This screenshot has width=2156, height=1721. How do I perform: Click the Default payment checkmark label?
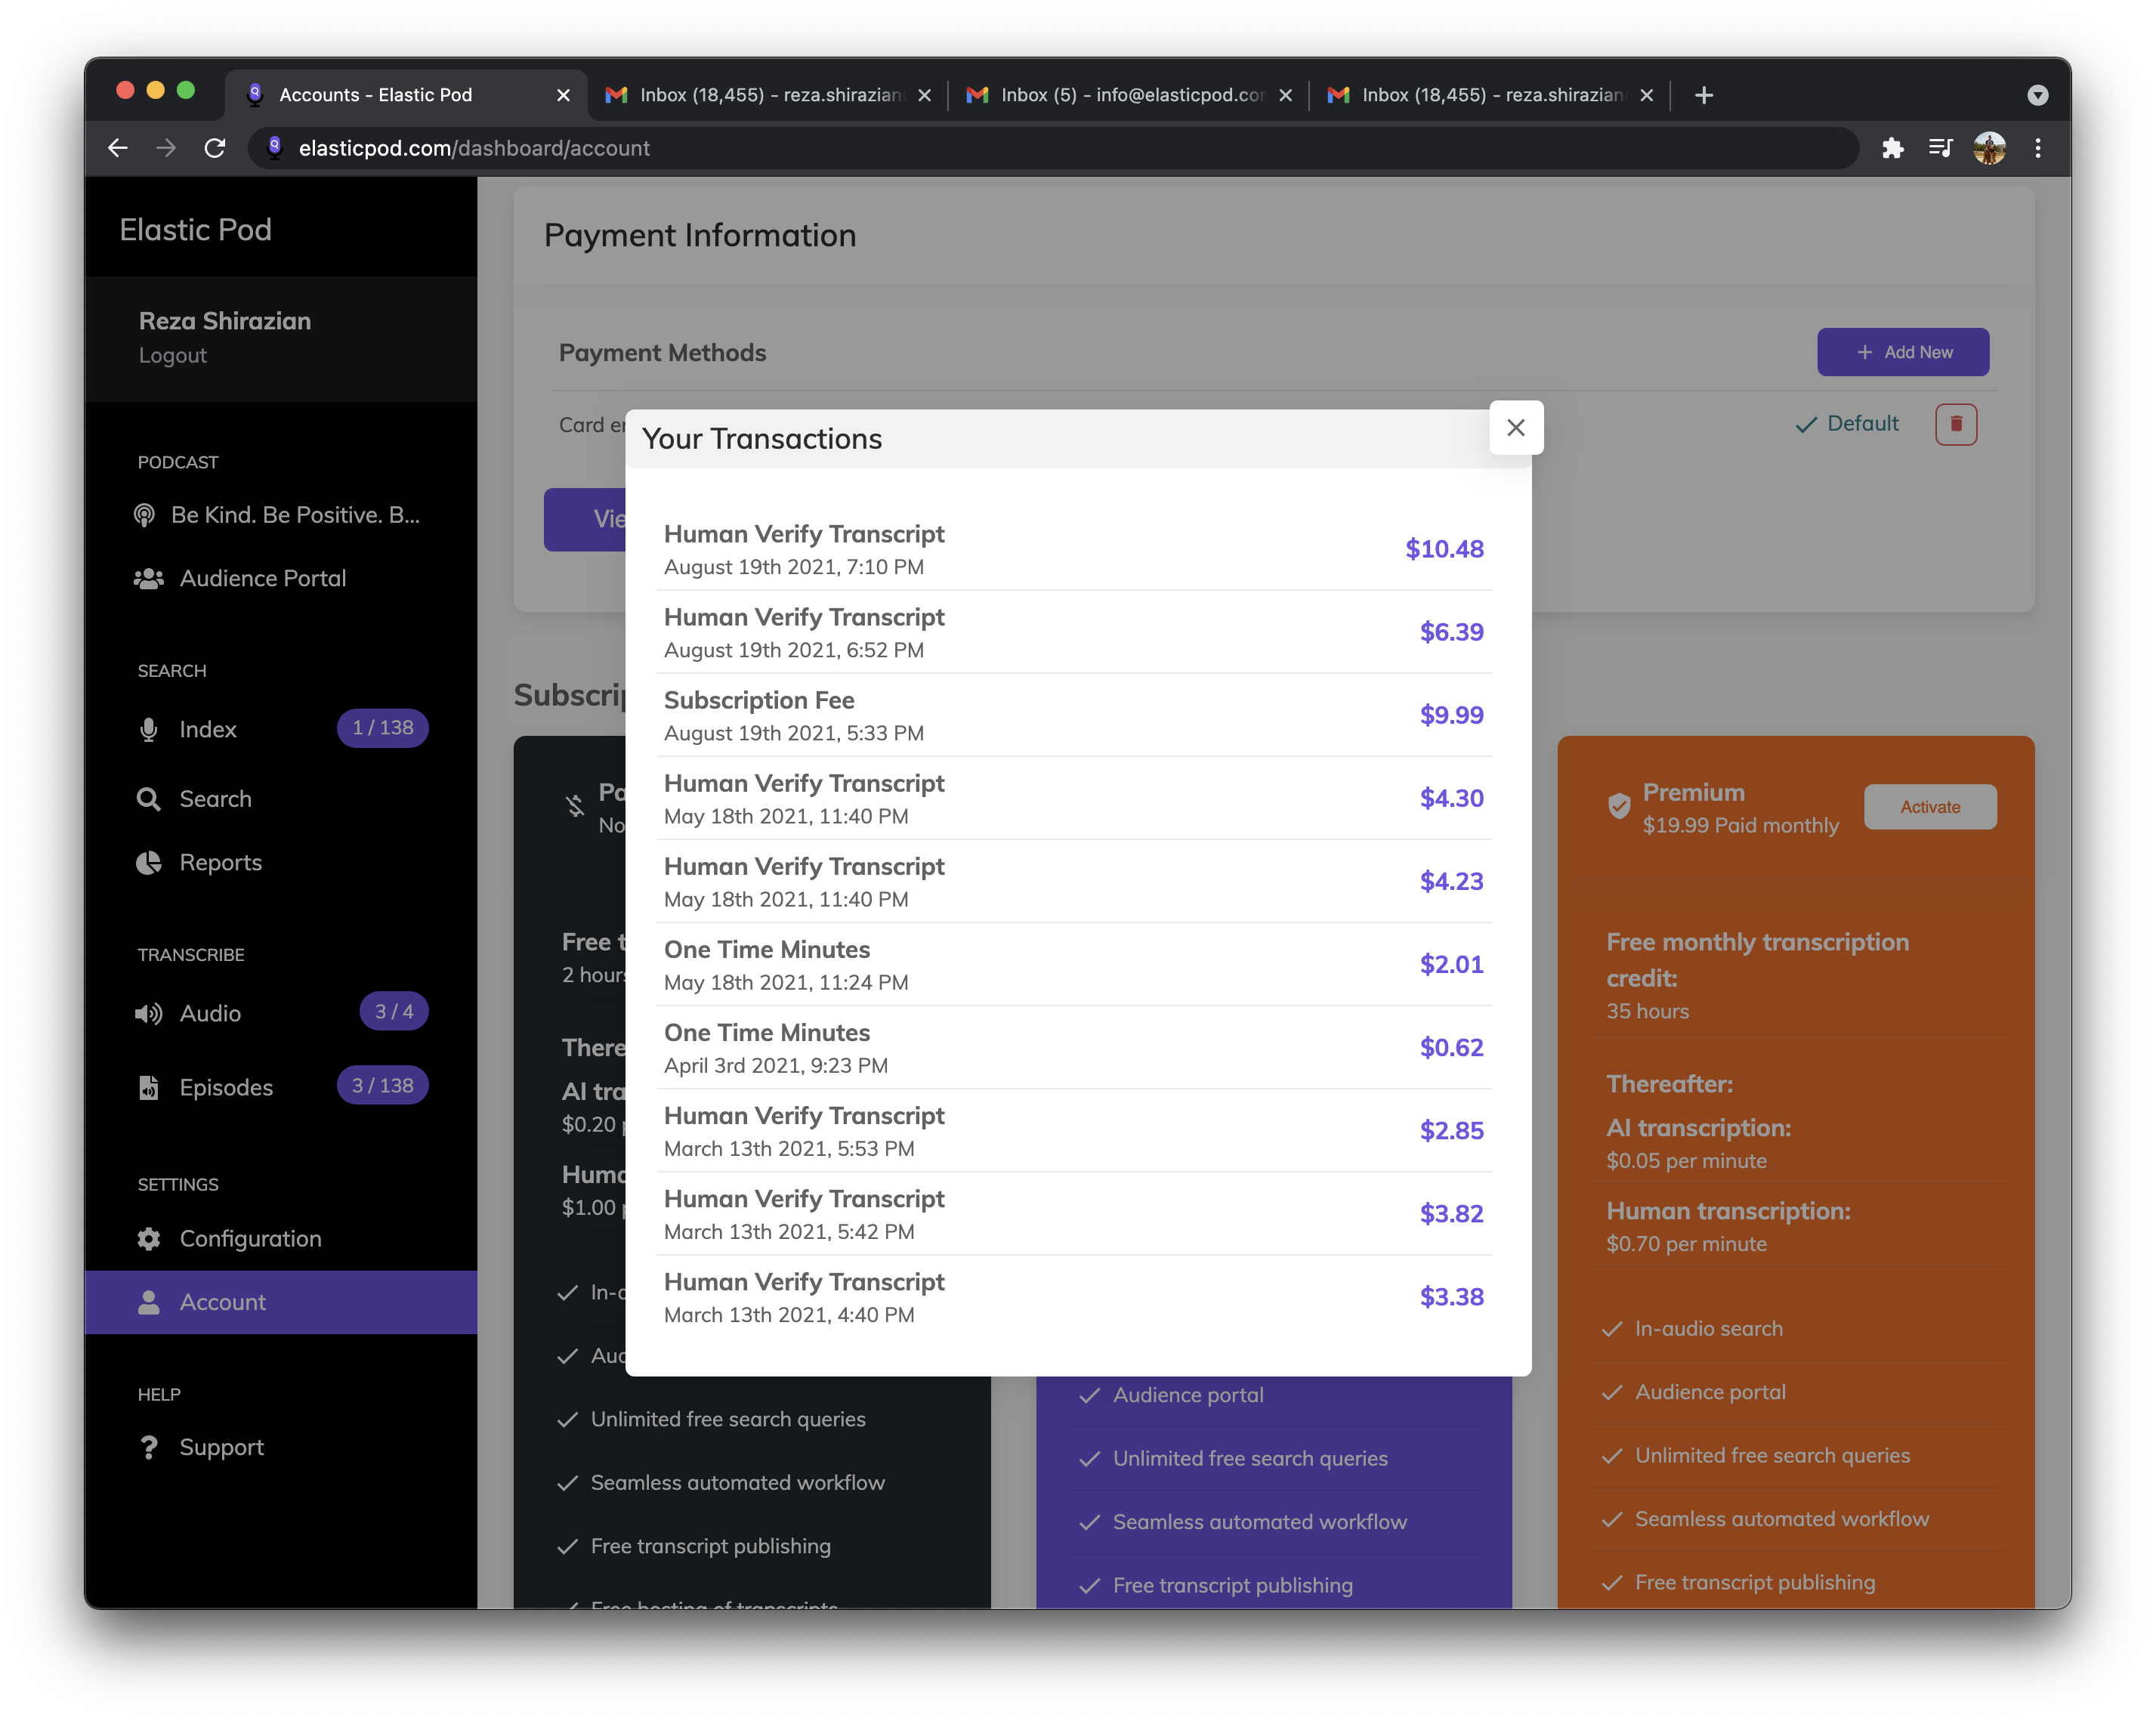pyautogui.click(x=1847, y=424)
